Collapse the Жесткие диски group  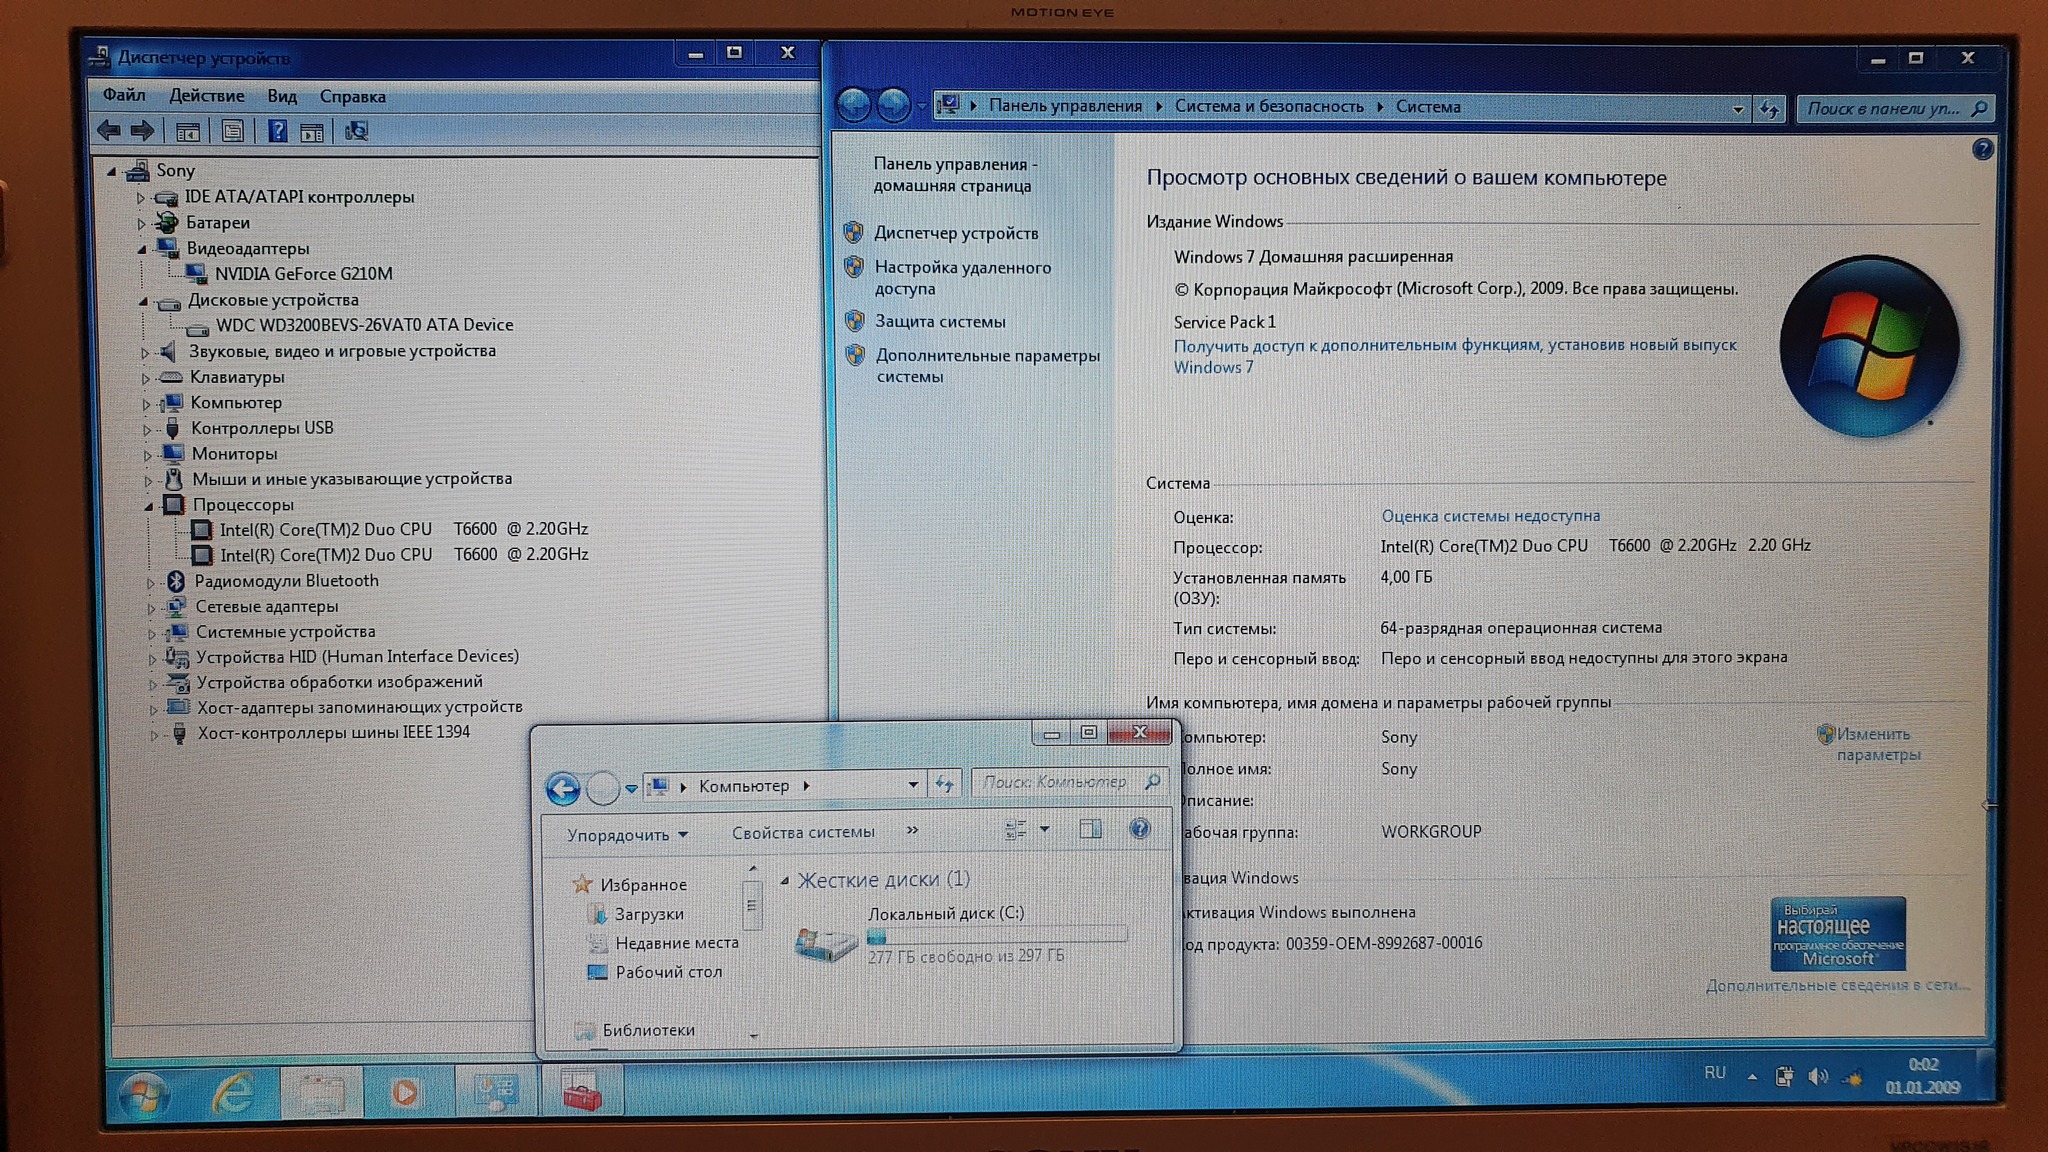pos(784,880)
